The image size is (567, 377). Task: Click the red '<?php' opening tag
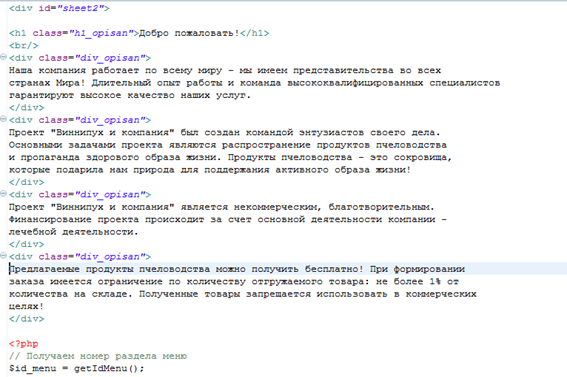(x=24, y=344)
